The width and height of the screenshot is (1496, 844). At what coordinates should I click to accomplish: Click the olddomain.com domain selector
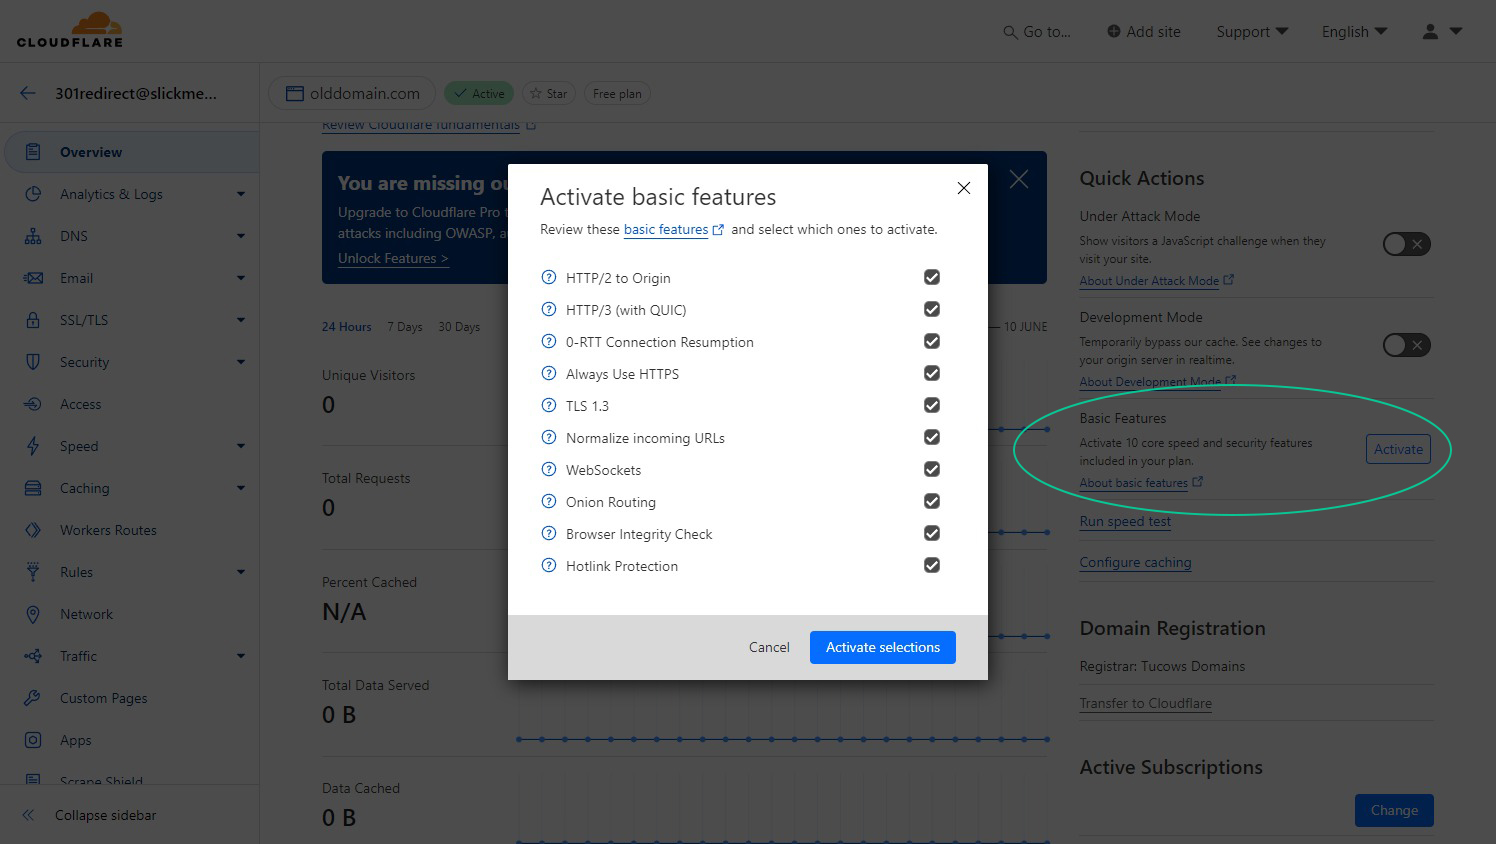tap(352, 93)
